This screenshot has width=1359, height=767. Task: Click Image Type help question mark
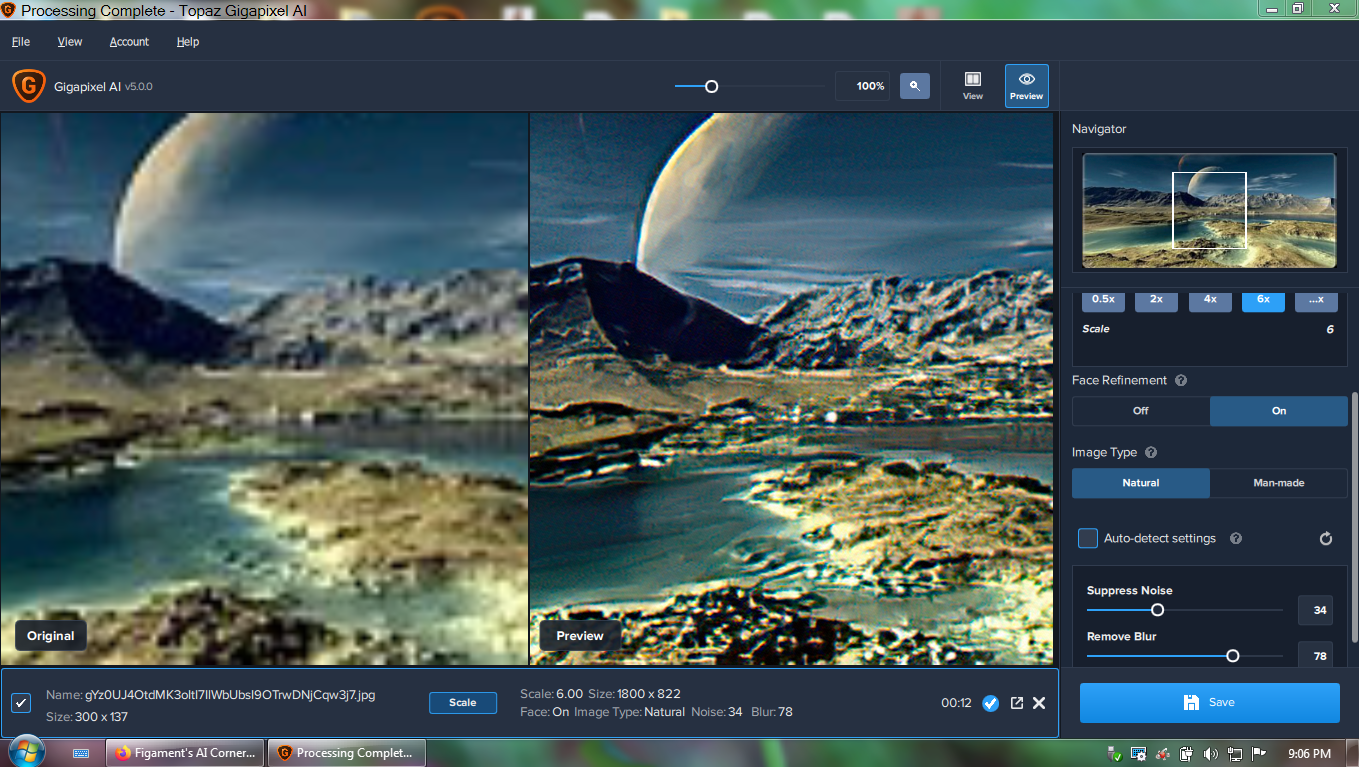[1151, 452]
